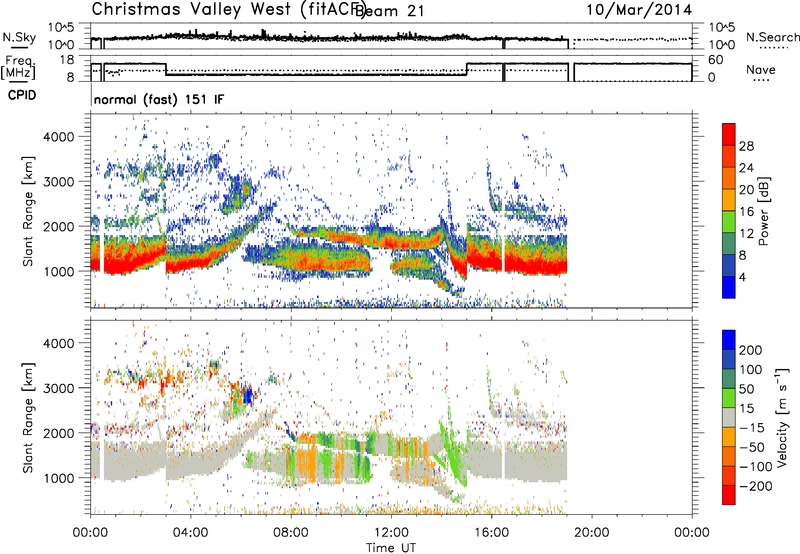Viewport: 800px width, 554px height.
Task: Select the 'CPID' row label
Action: (x=22, y=95)
